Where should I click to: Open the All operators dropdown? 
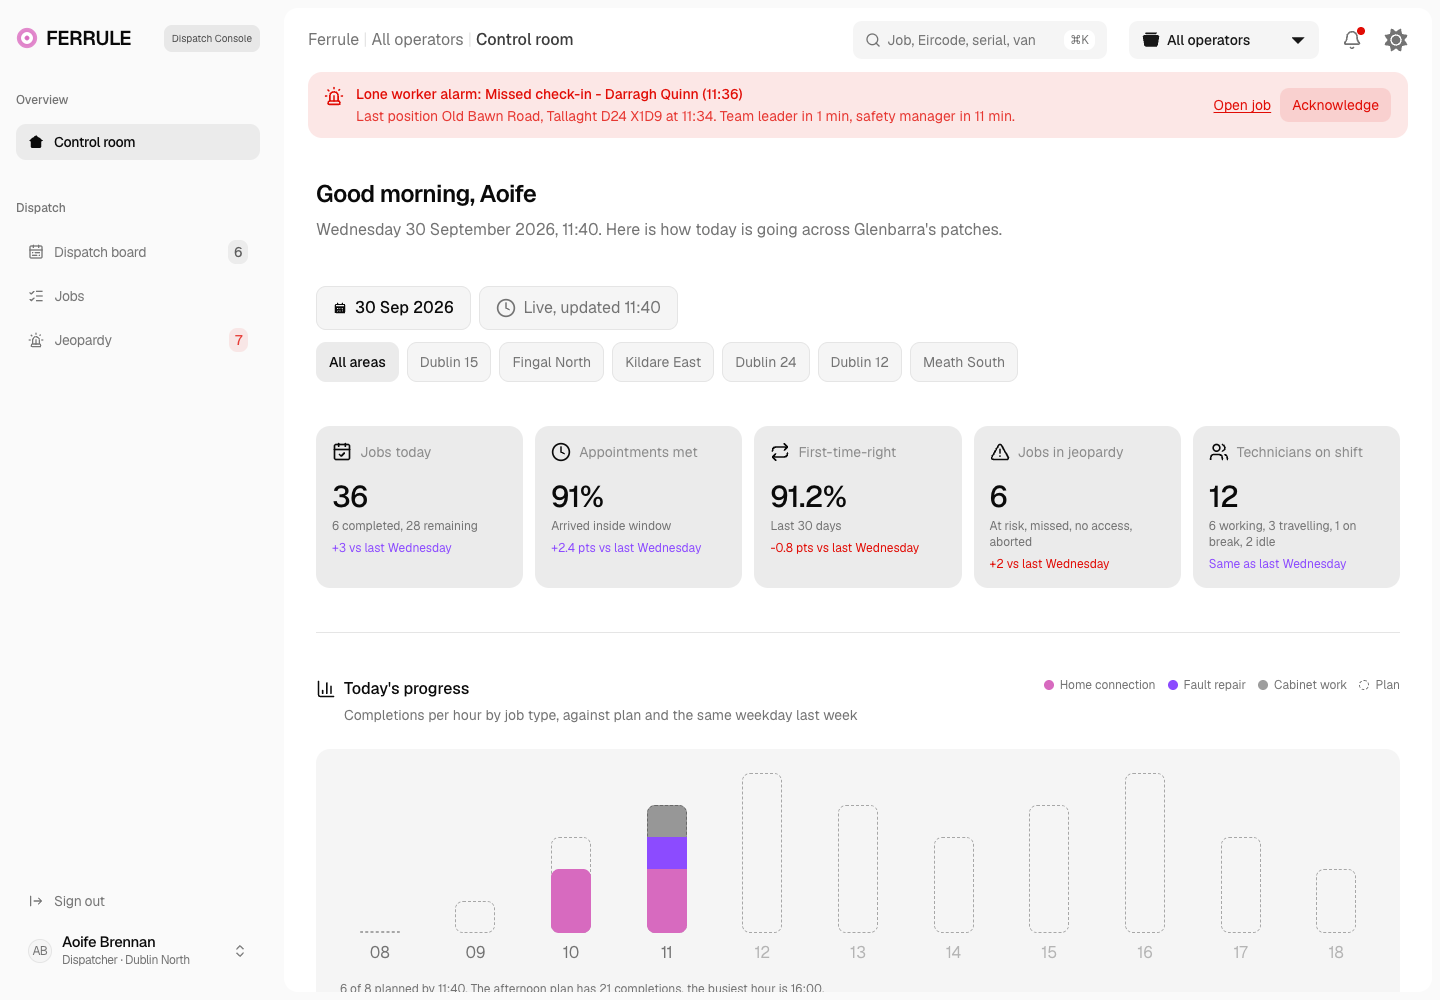pos(1224,40)
